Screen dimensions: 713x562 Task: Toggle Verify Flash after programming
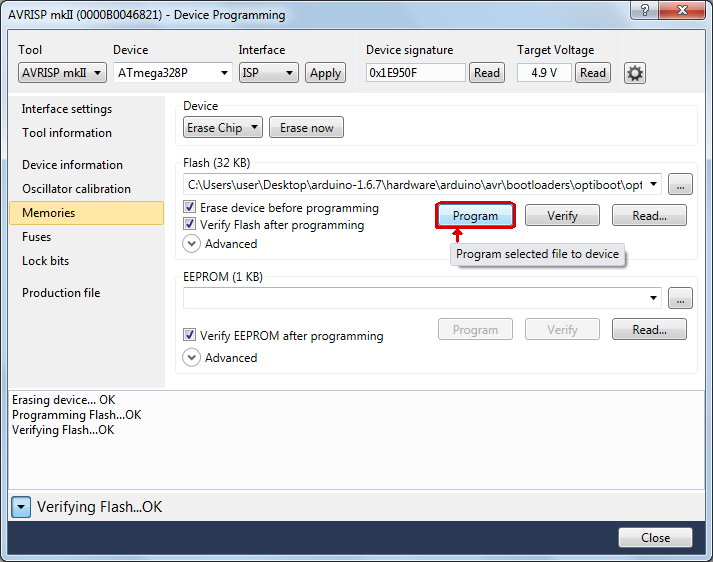tap(190, 225)
